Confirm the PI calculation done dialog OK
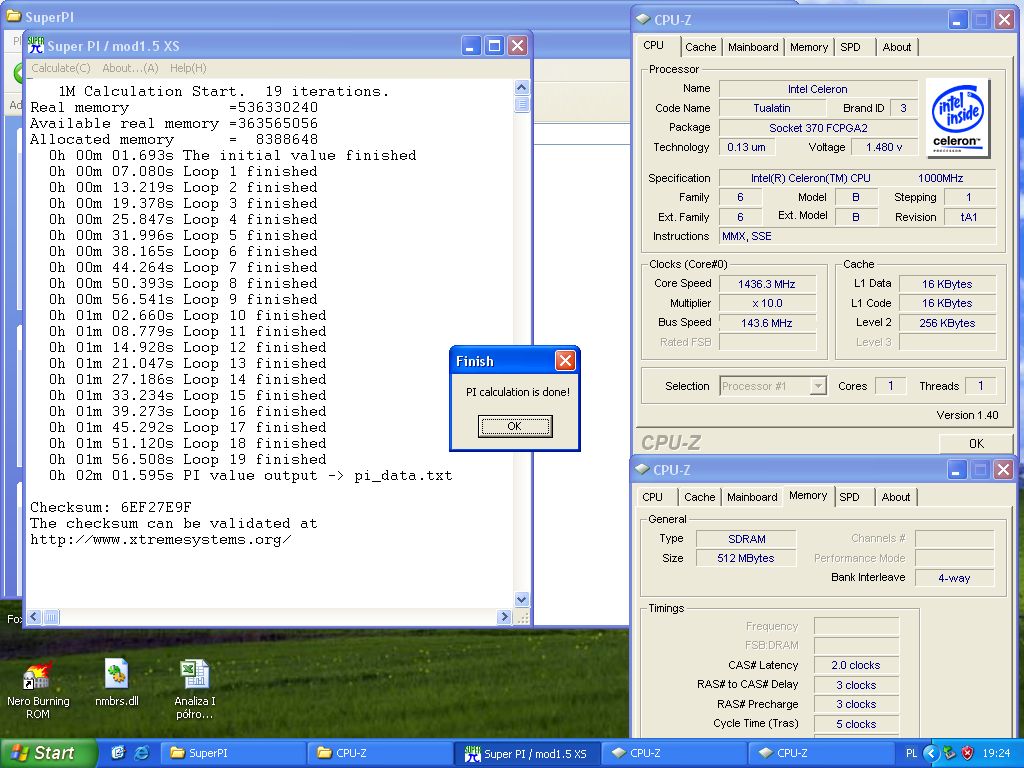The height and width of the screenshot is (768, 1024). (x=515, y=426)
